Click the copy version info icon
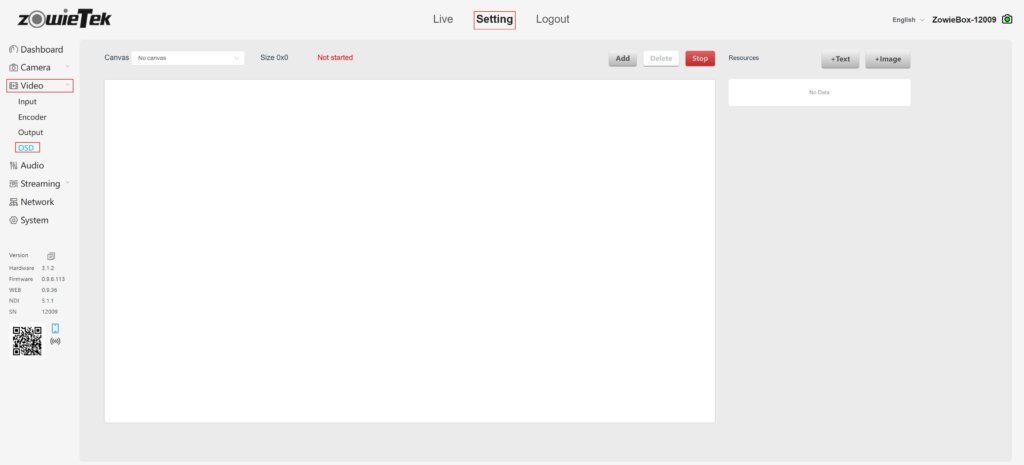 [51, 256]
